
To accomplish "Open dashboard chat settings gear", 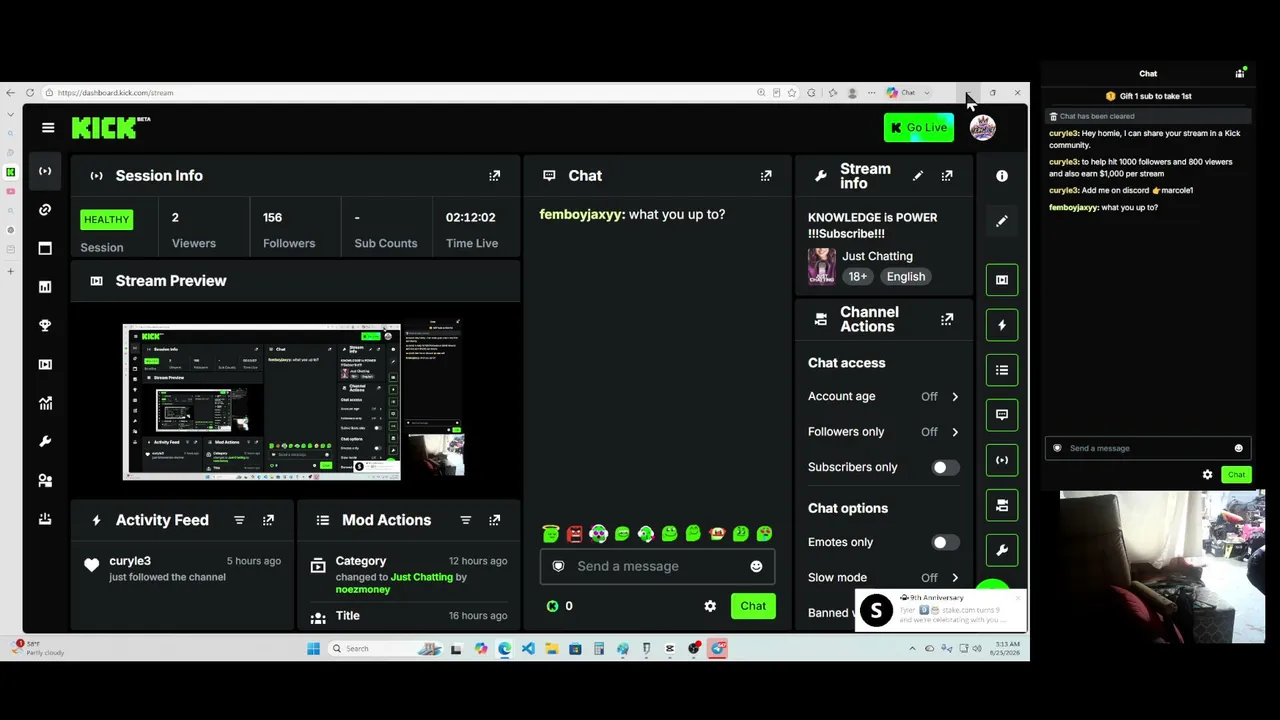I will click(x=710, y=606).
